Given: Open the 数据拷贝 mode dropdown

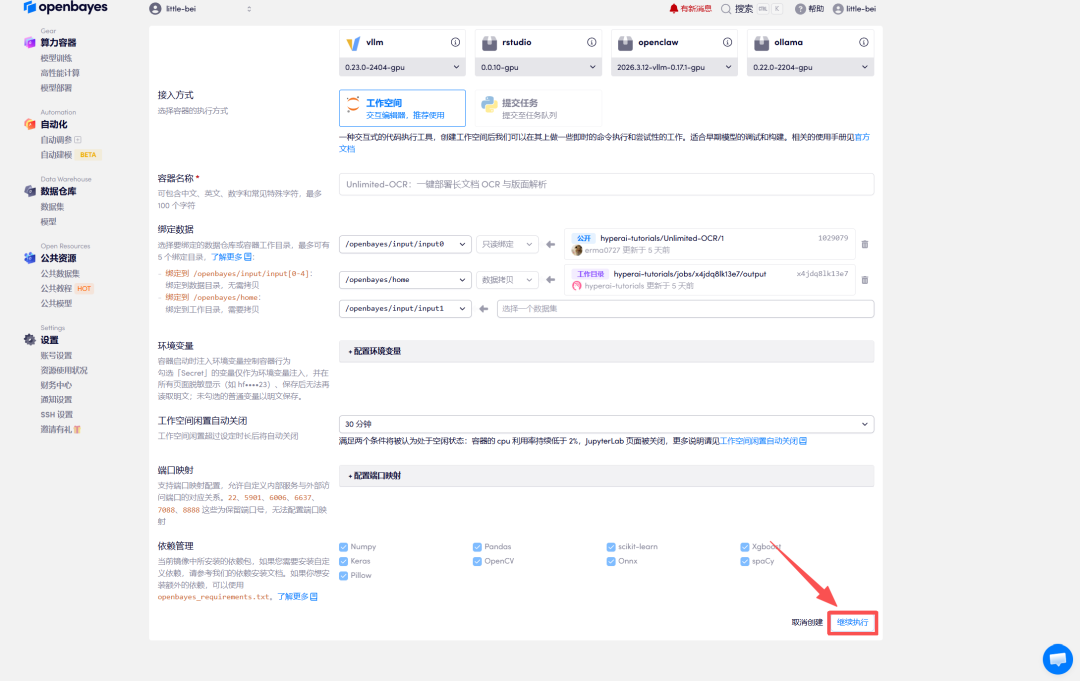Looking at the screenshot, I should pos(507,280).
